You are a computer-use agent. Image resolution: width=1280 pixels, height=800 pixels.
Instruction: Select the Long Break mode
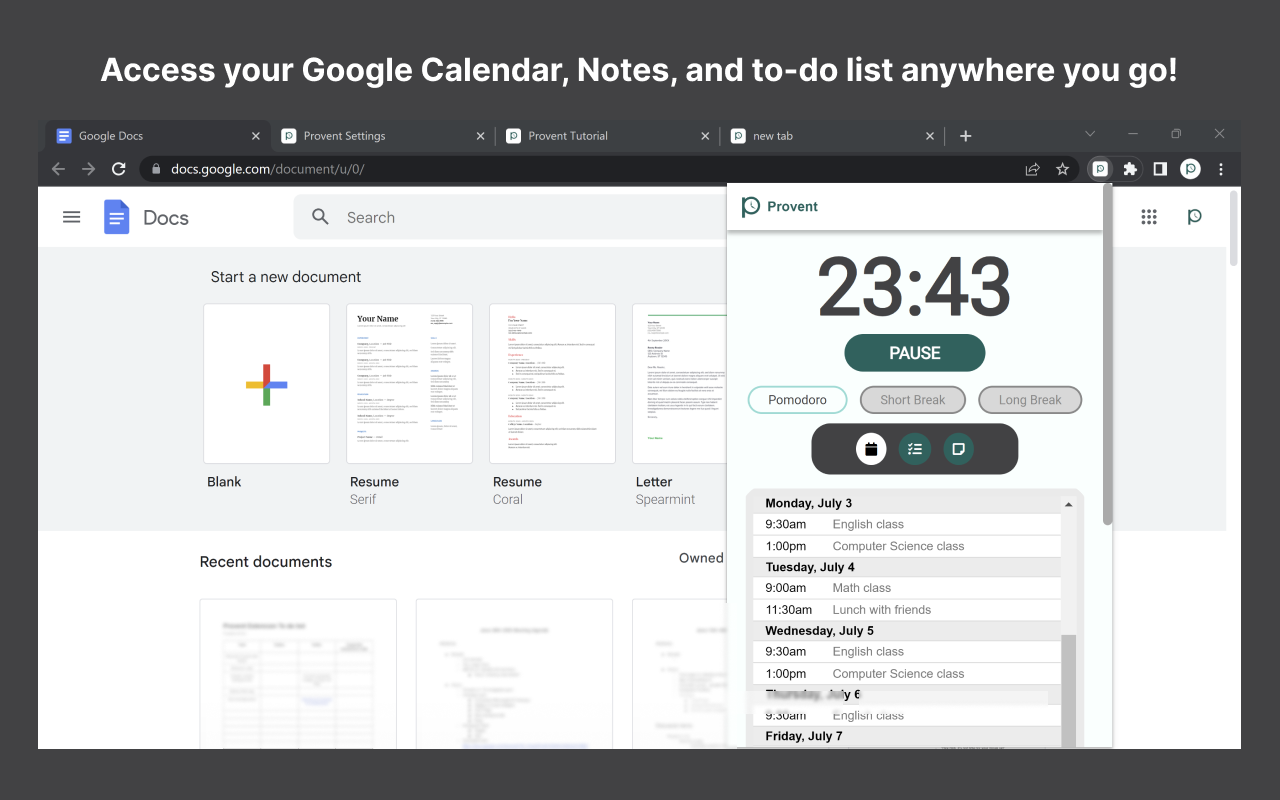(x=1030, y=400)
